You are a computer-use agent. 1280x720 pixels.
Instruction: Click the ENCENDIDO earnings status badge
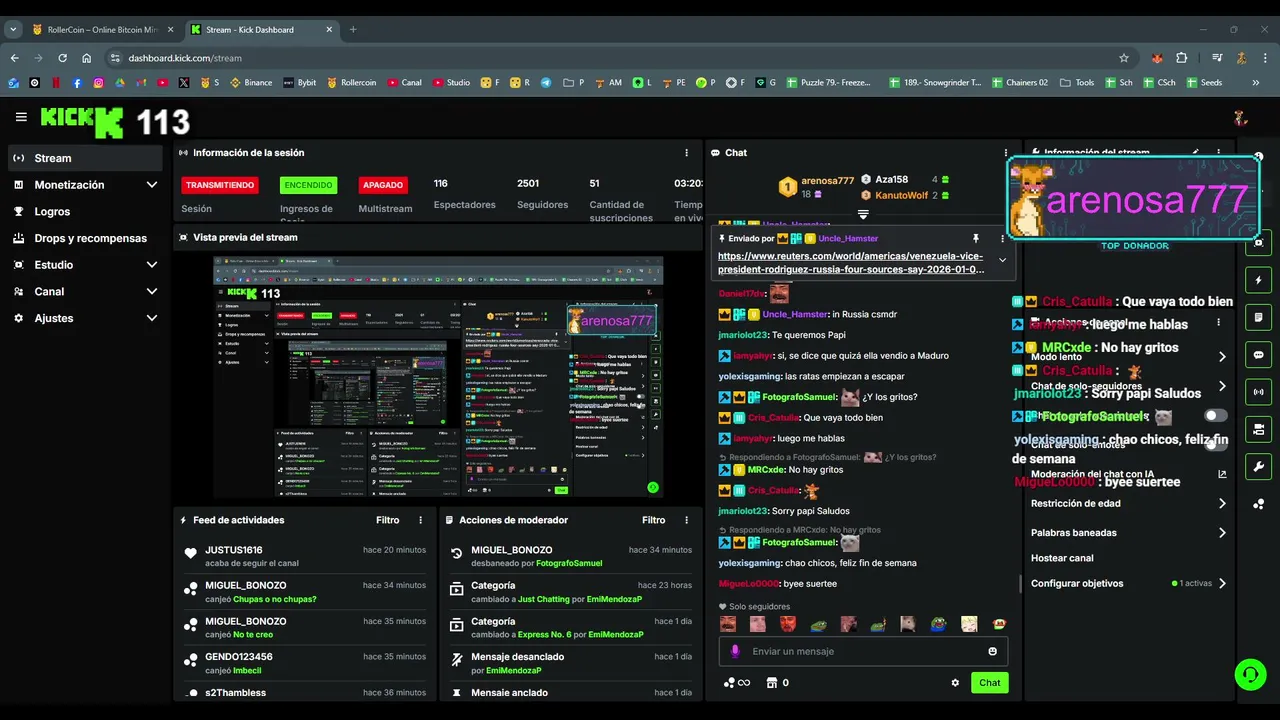tap(308, 185)
